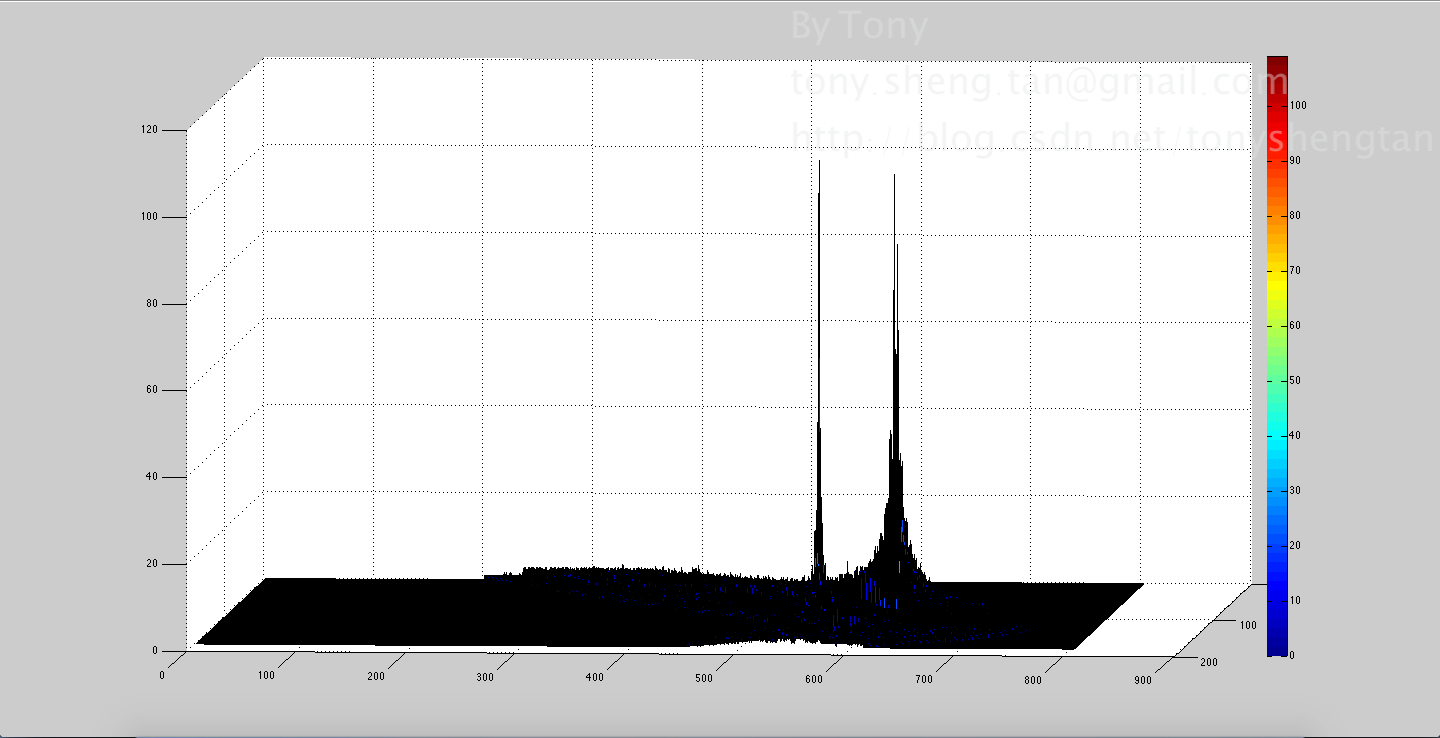
Task: Select the cyan region of the colorbar
Action: click(1277, 435)
